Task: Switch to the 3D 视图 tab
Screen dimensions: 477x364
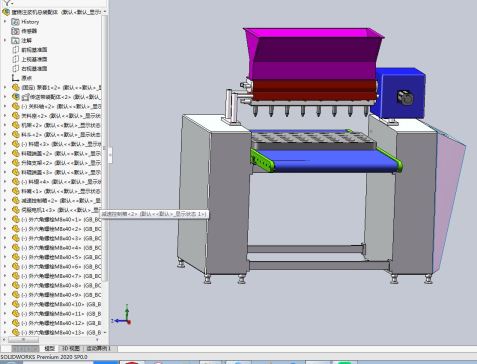Action: pyautogui.click(x=70, y=348)
